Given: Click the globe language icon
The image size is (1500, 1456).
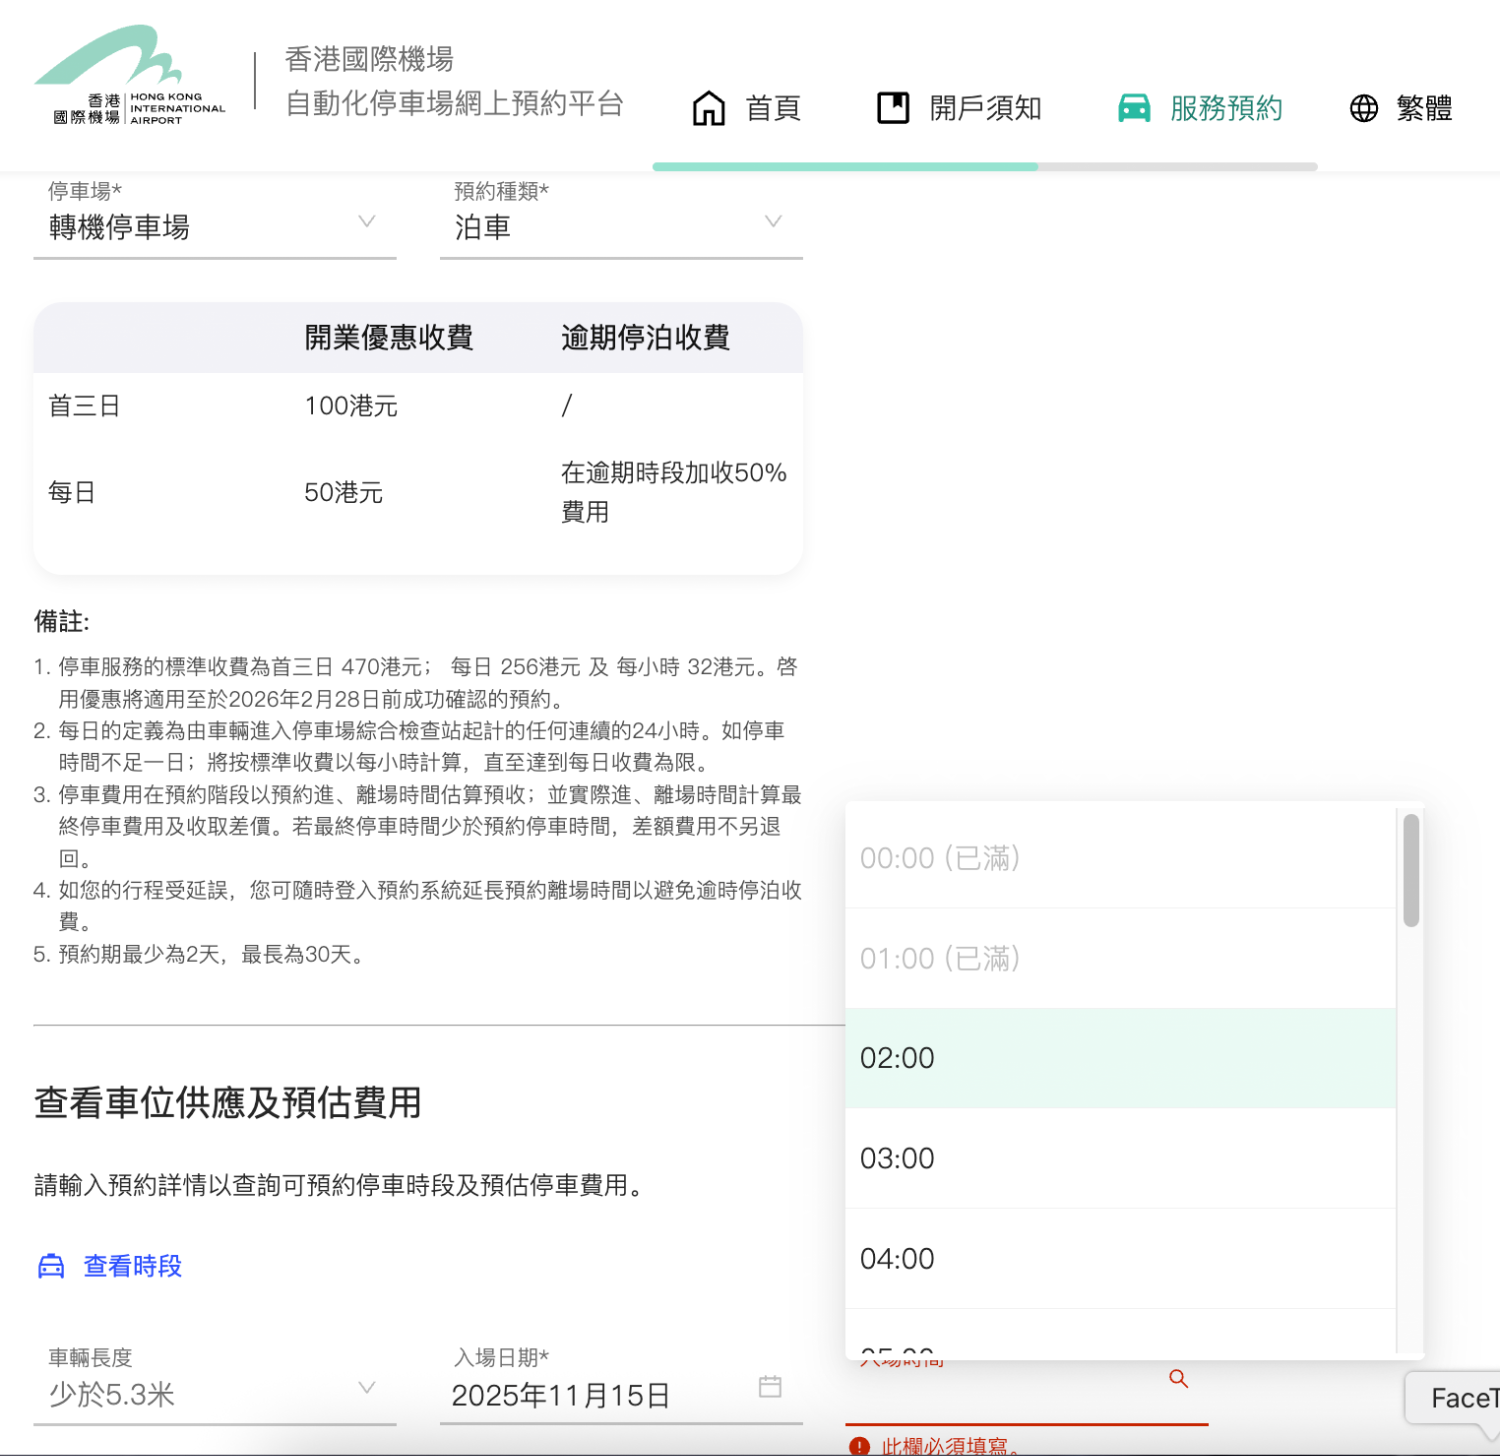Looking at the screenshot, I should pos(1364,108).
